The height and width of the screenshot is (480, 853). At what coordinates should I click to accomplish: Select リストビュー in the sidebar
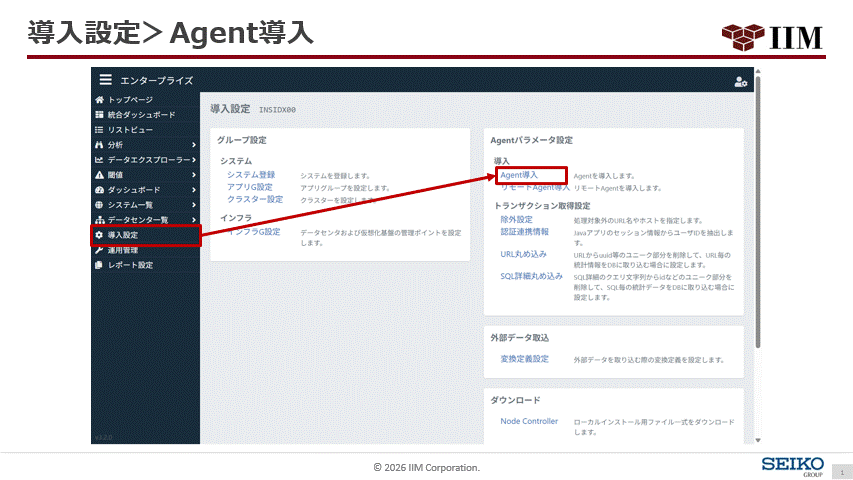[x=130, y=130]
